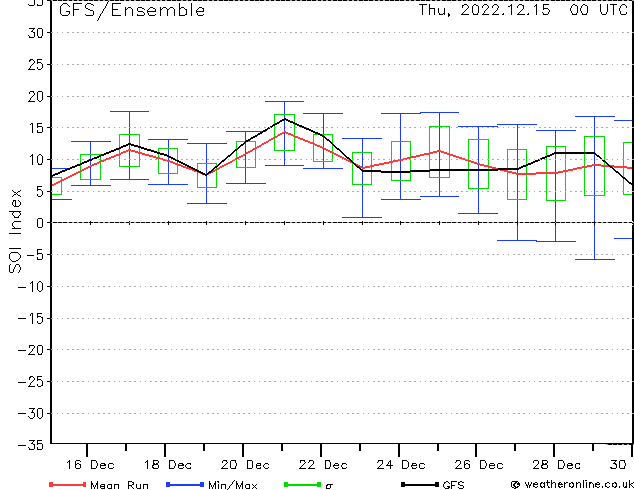Click the '16 Dec' x-axis label
This screenshot has height=490, width=634.
(x=90, y=465)
